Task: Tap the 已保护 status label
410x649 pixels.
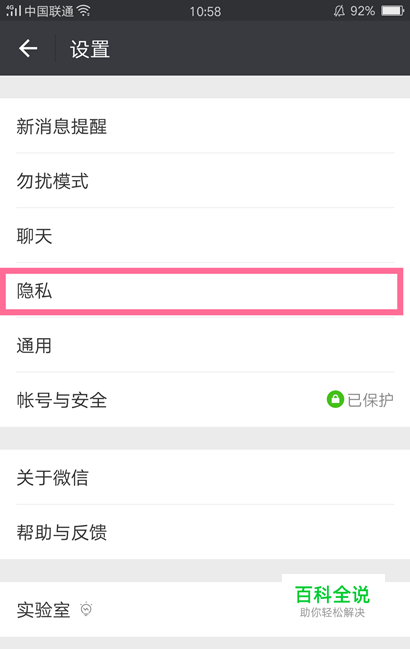Action: 370,400
